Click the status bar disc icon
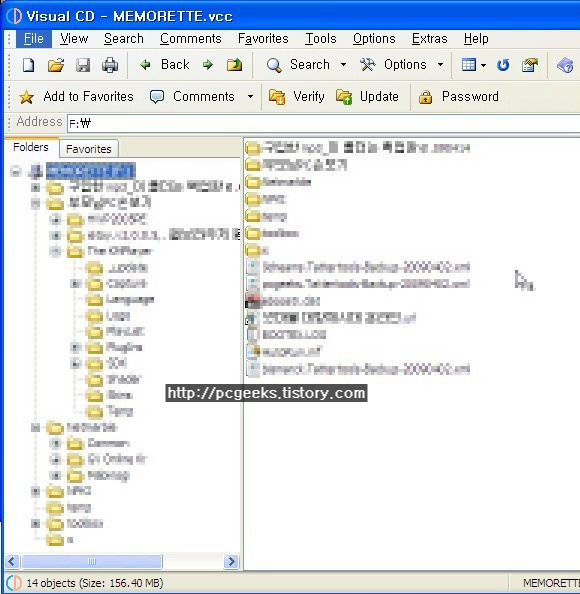Screen dimensions: 580x594 point(14,583)
